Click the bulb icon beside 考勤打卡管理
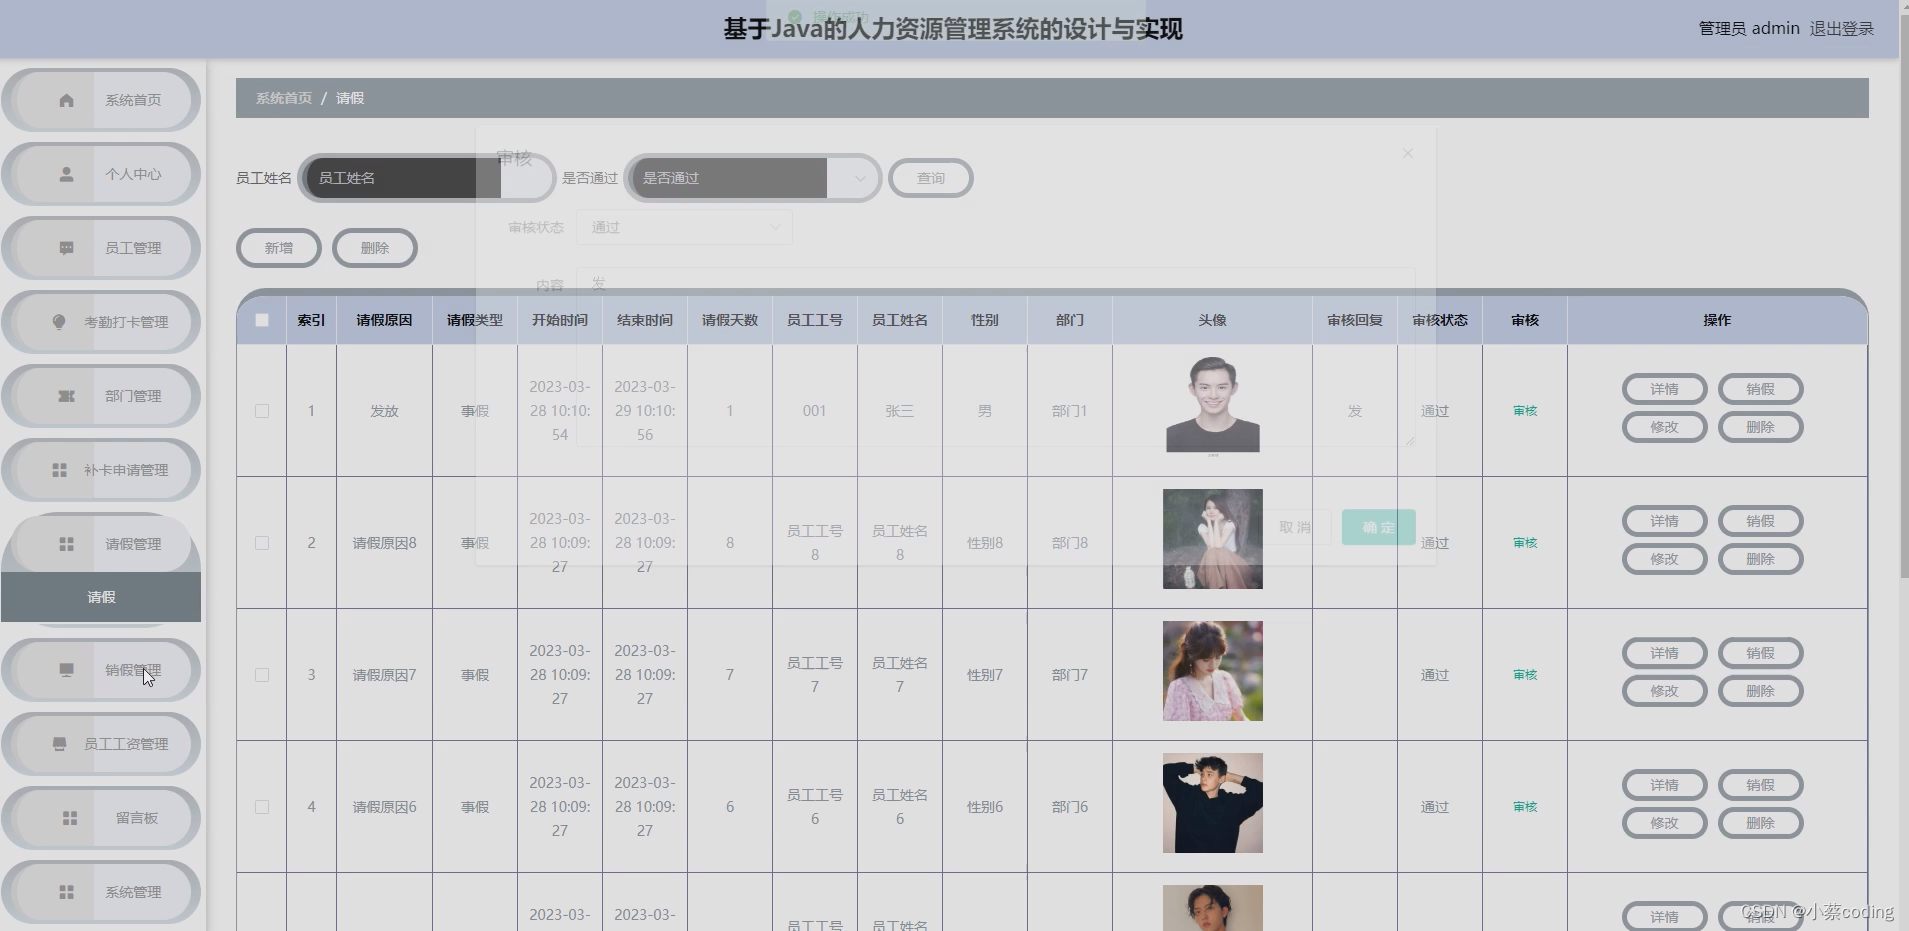Screen dimensions: 1909x931 (x=59, y=322)
